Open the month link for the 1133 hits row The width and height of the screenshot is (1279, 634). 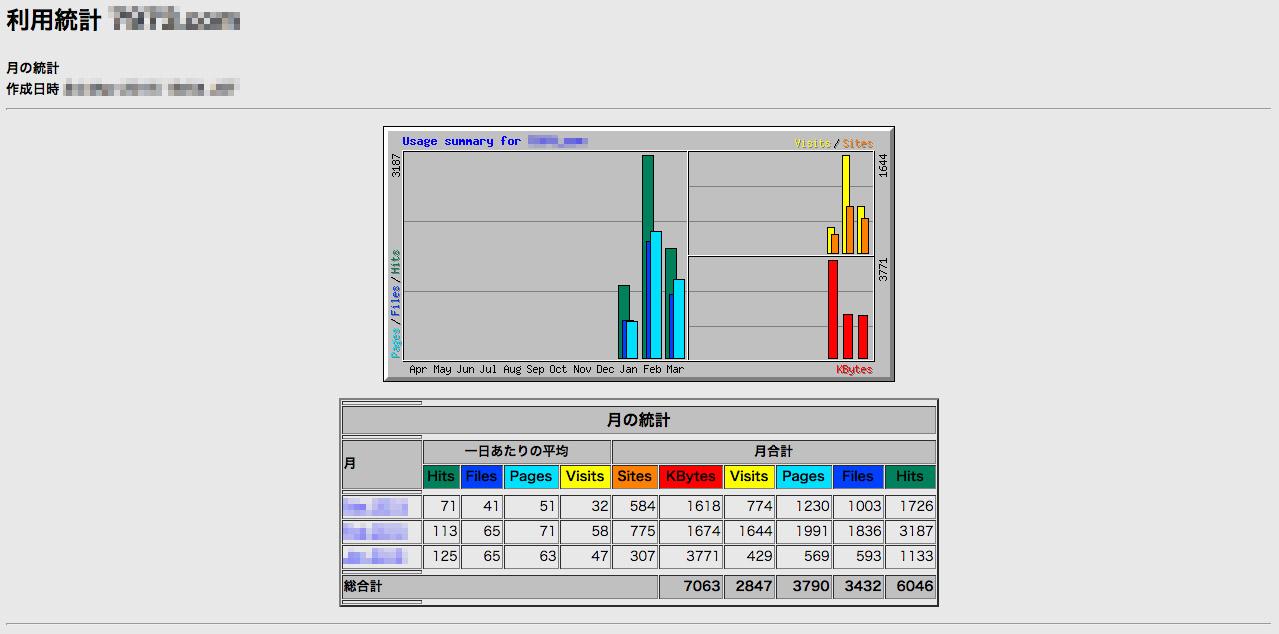[x=375, y=556]
